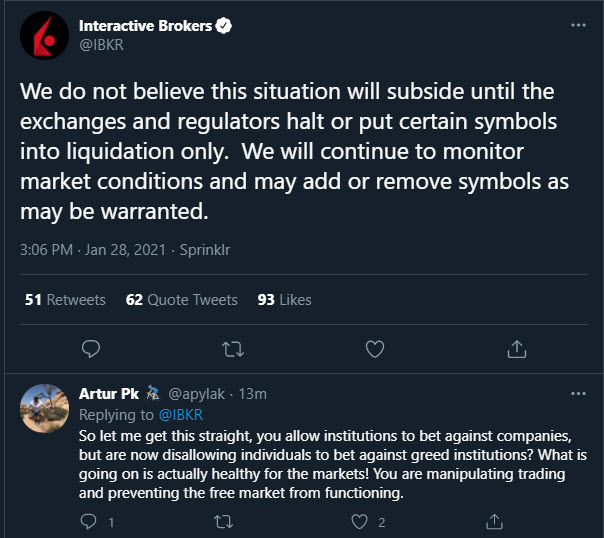The width and height of the screenshot is (604, 538).
Task: View the 93 Likes list
Action: [284, 299]
